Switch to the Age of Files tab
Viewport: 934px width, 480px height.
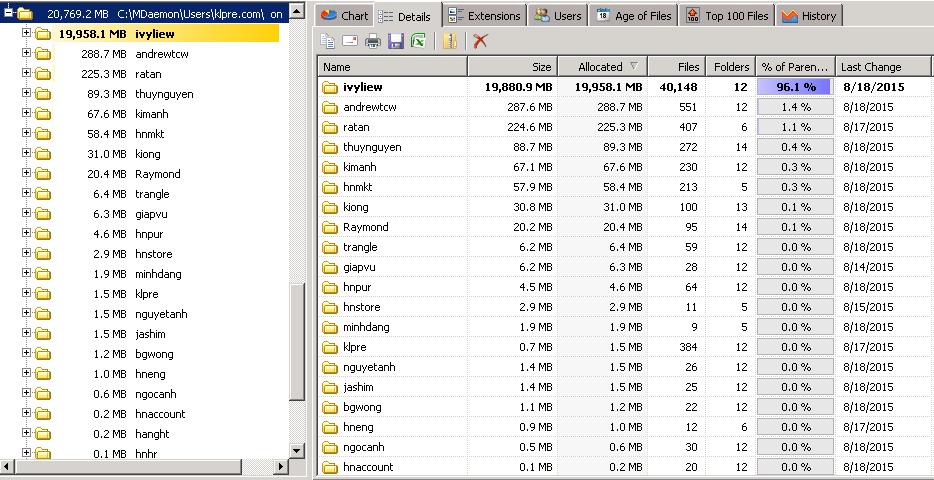click(x=634, y=15)
